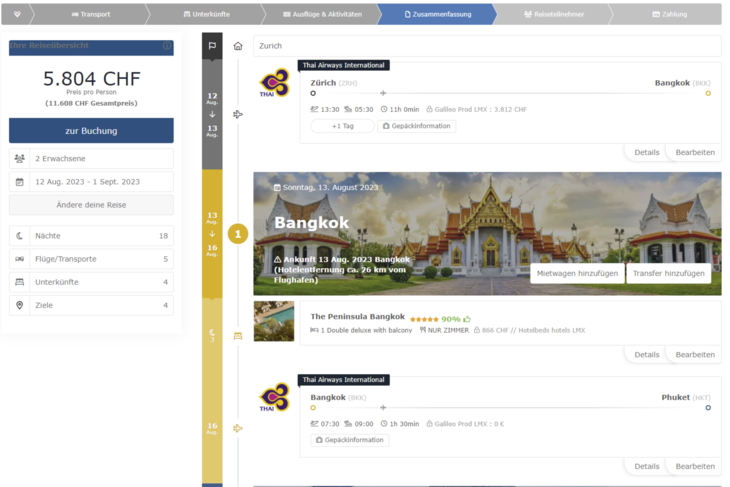Click the yellow number 1 stop marker
730x487 pixels.
[238, 234]
